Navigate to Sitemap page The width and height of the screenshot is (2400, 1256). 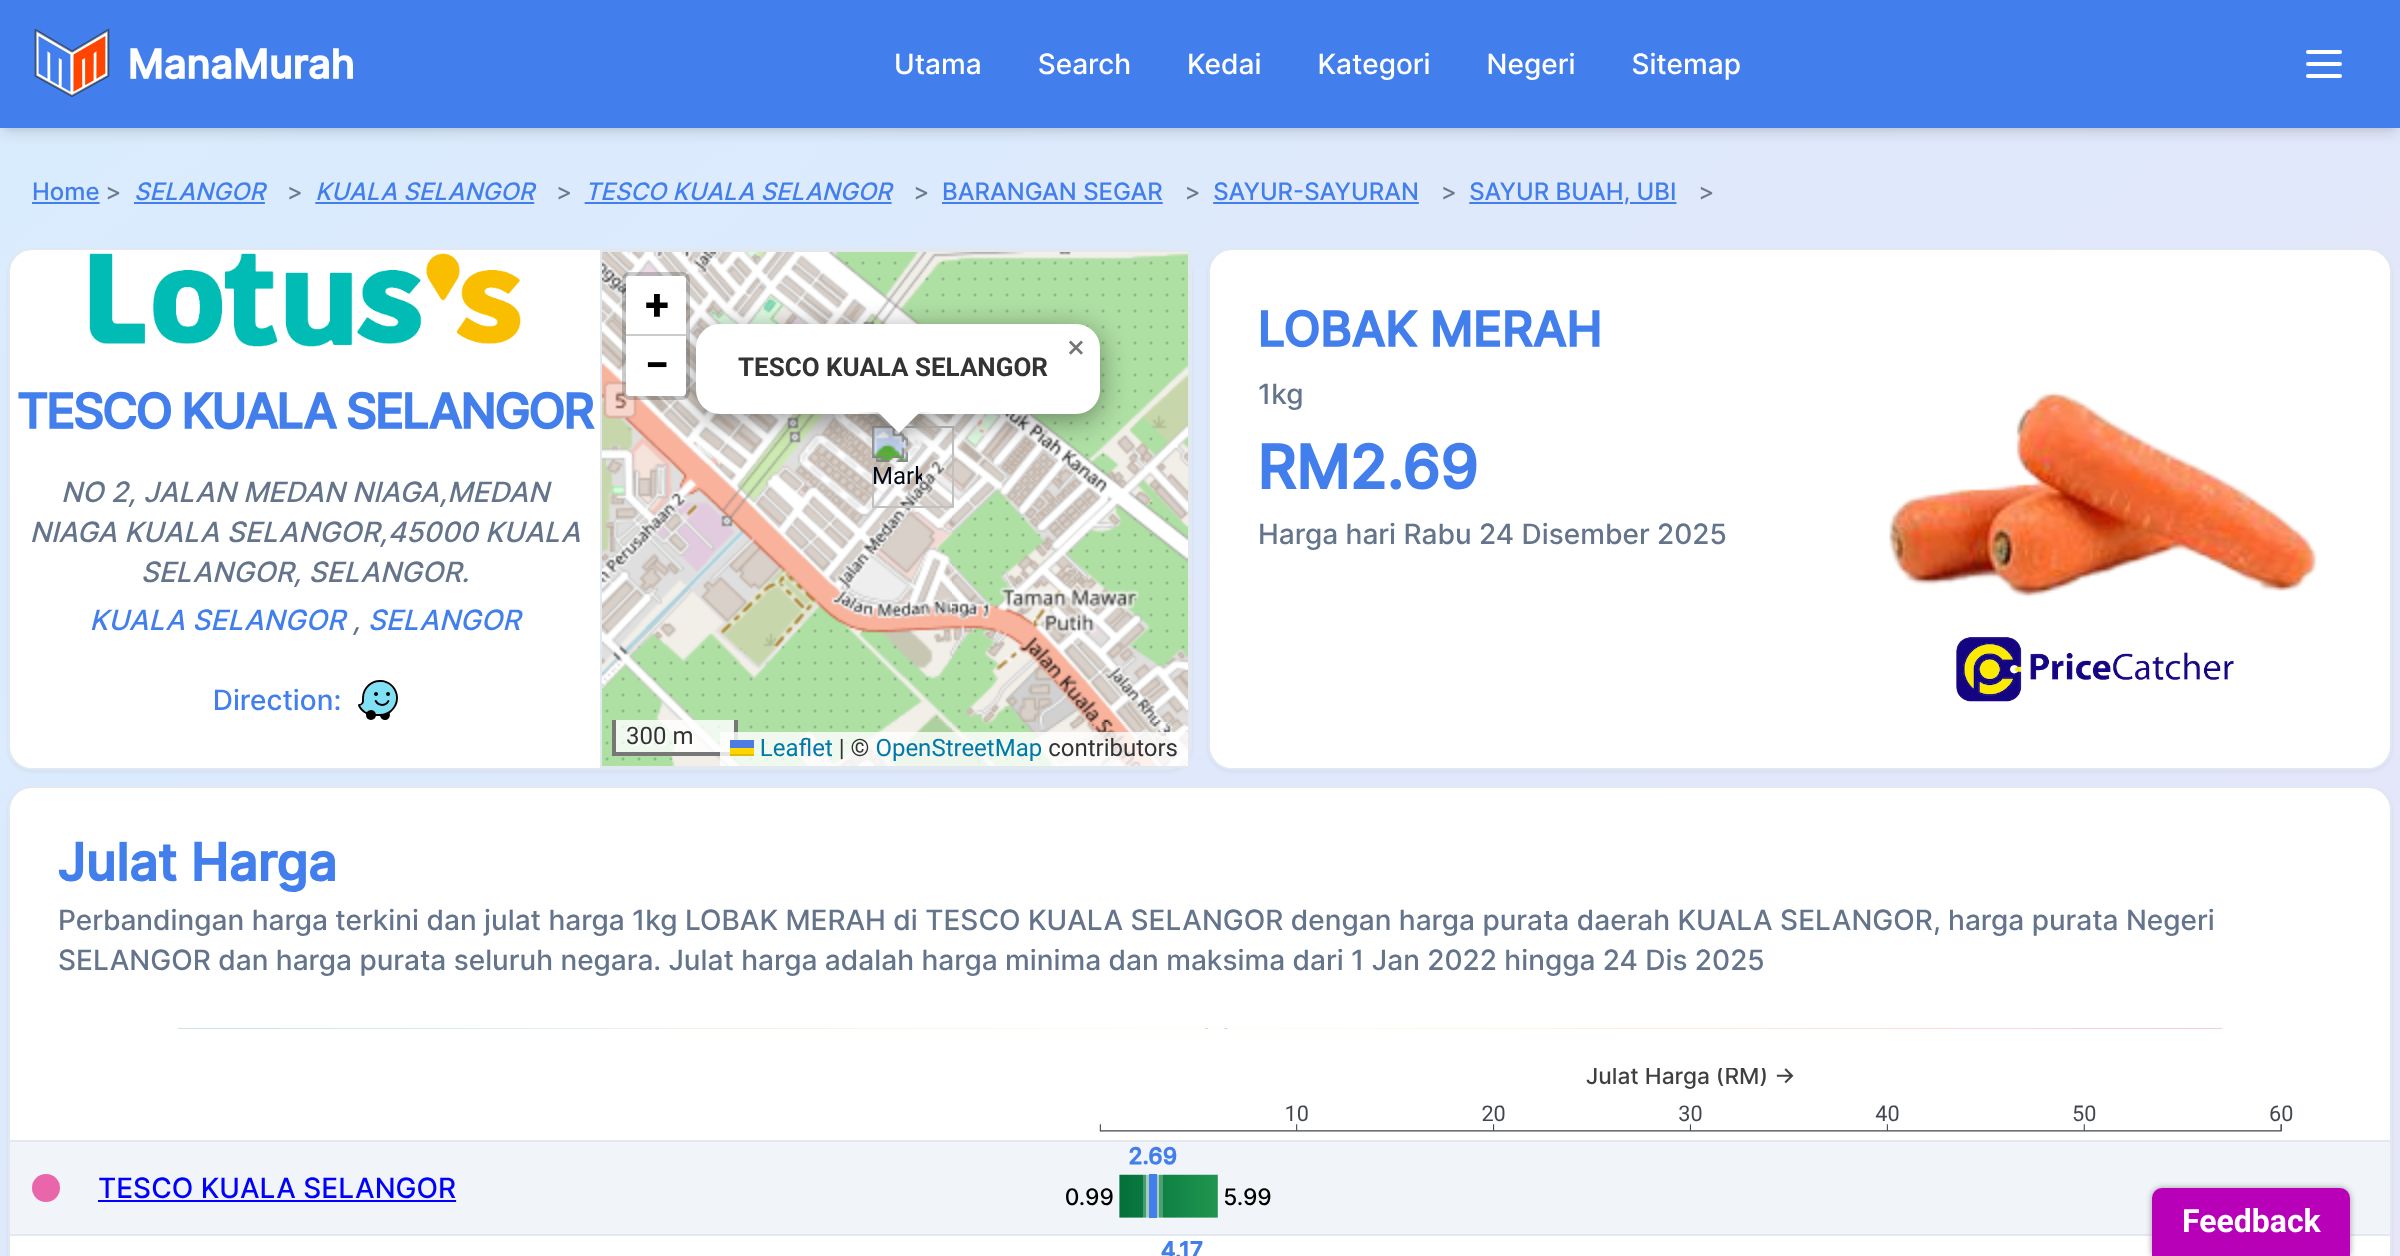click(1685, 64)
